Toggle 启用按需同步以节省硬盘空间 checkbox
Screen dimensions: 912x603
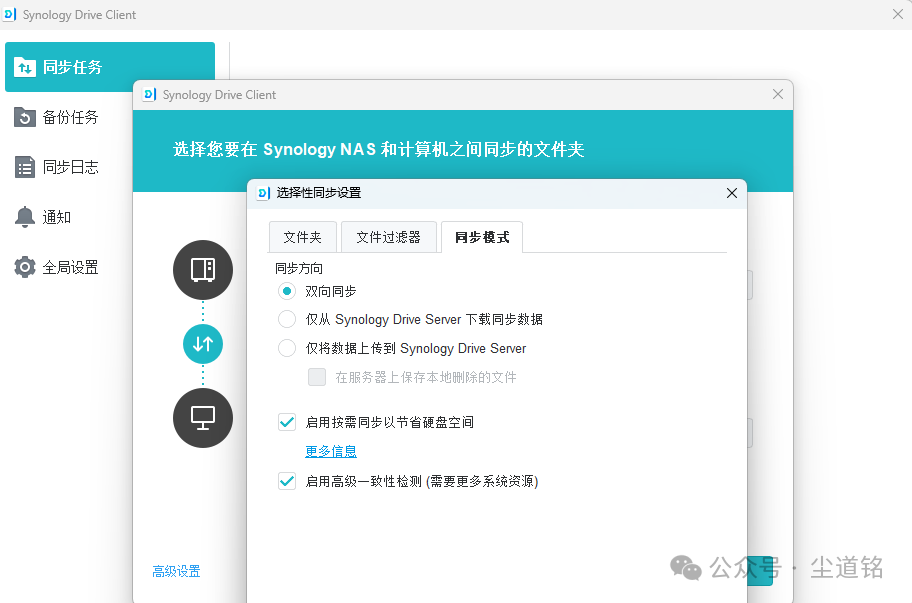click(287, 422)
